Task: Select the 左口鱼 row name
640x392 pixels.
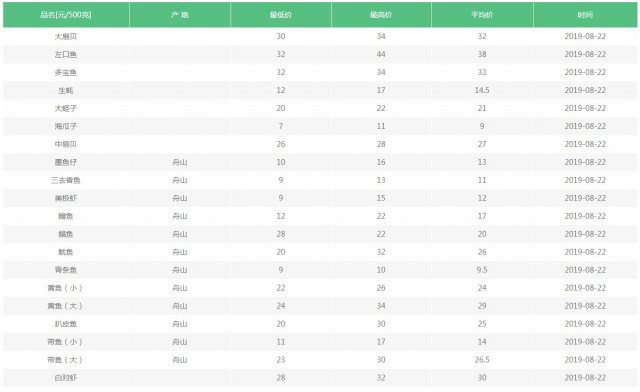Action: [66, 54]
